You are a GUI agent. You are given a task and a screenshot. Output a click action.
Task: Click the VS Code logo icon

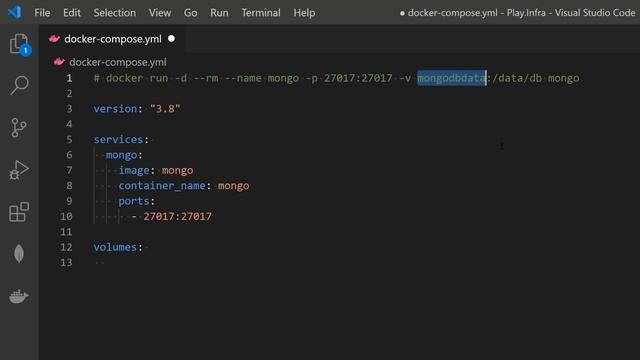point(14,12)
